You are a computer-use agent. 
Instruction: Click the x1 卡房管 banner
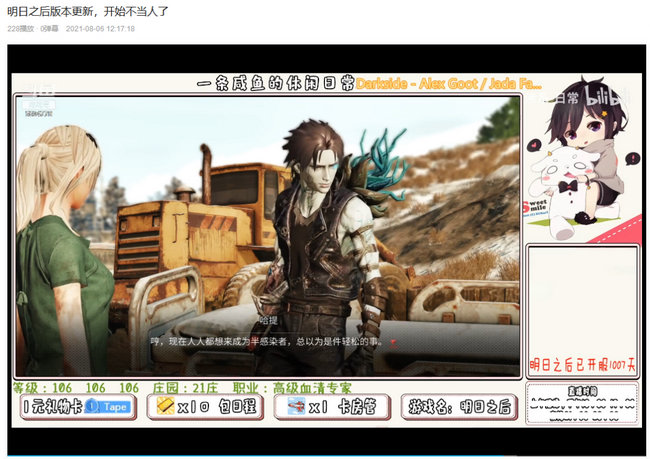click(x=332, y=406)
